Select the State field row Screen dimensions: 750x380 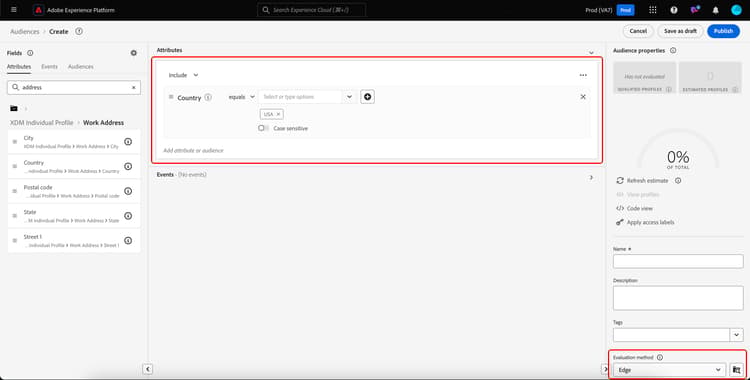click(x=74, y=216)
